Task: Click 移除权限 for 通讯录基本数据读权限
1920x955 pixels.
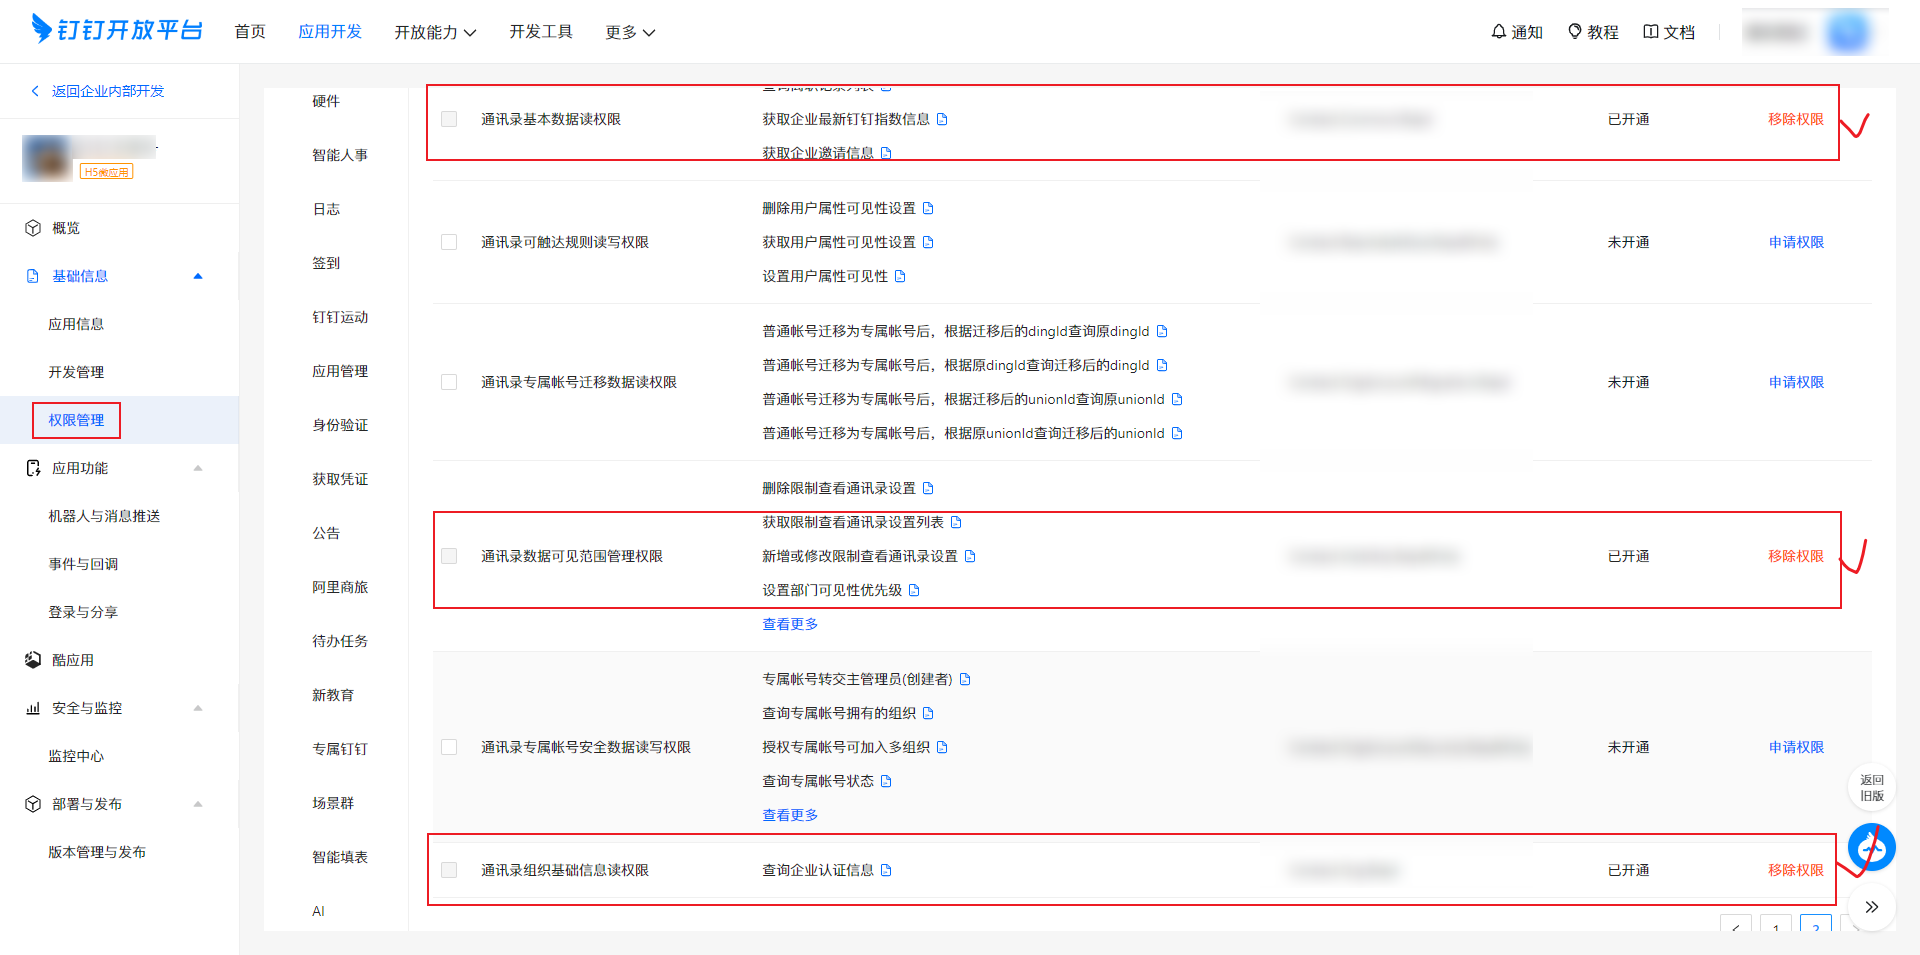Action: (x=1796, y=119)
